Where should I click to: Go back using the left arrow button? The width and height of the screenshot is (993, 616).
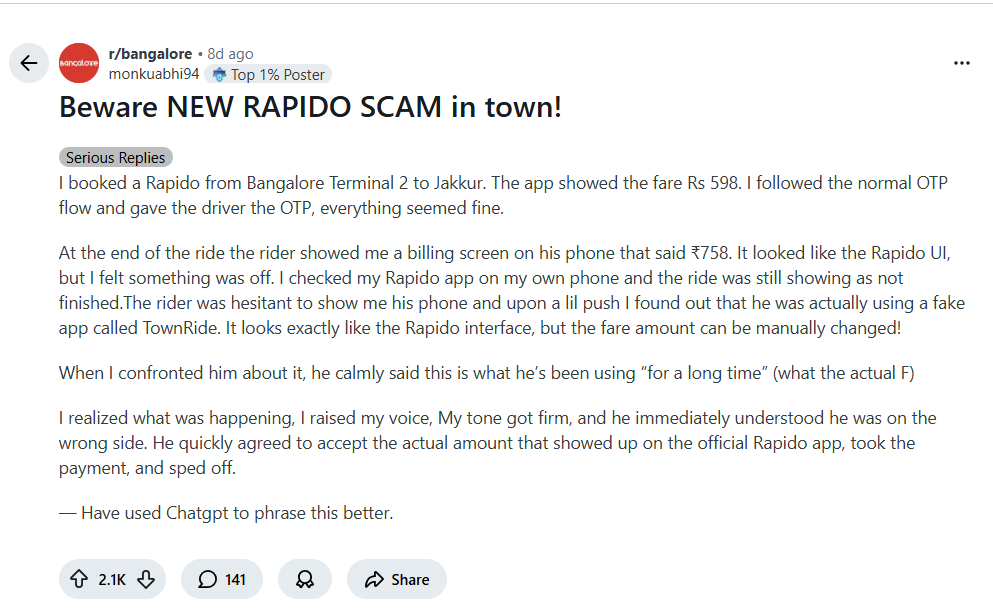28,64
